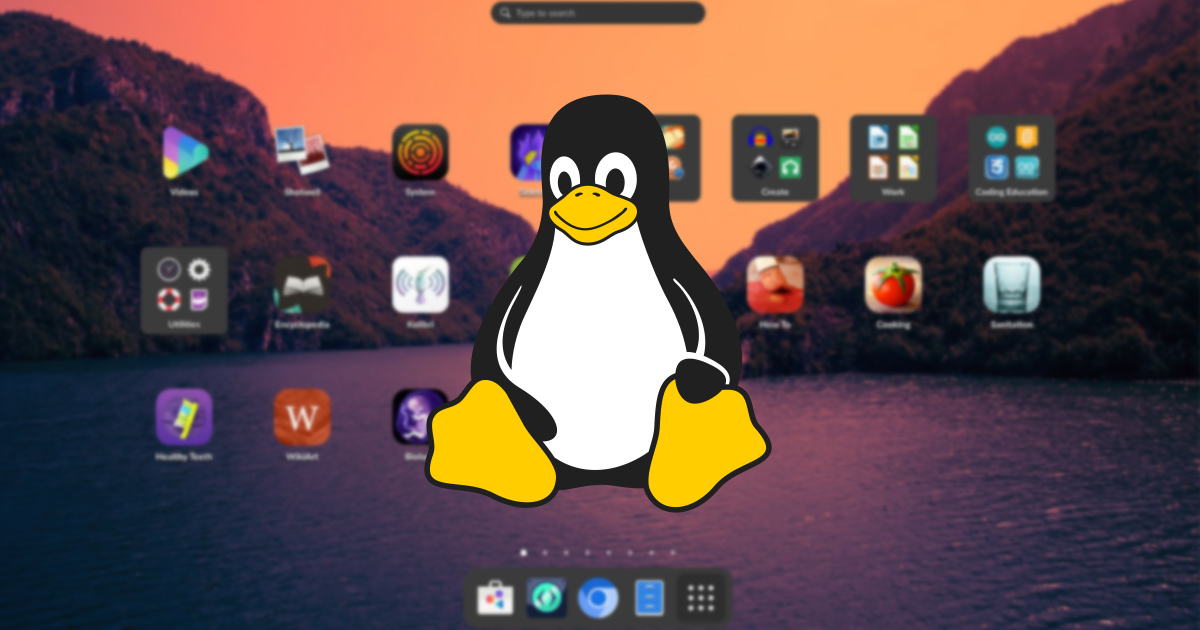The height and width of the screenshot is (630, 1200).
Task: Open Files from the dock
Action: point(649,598)
